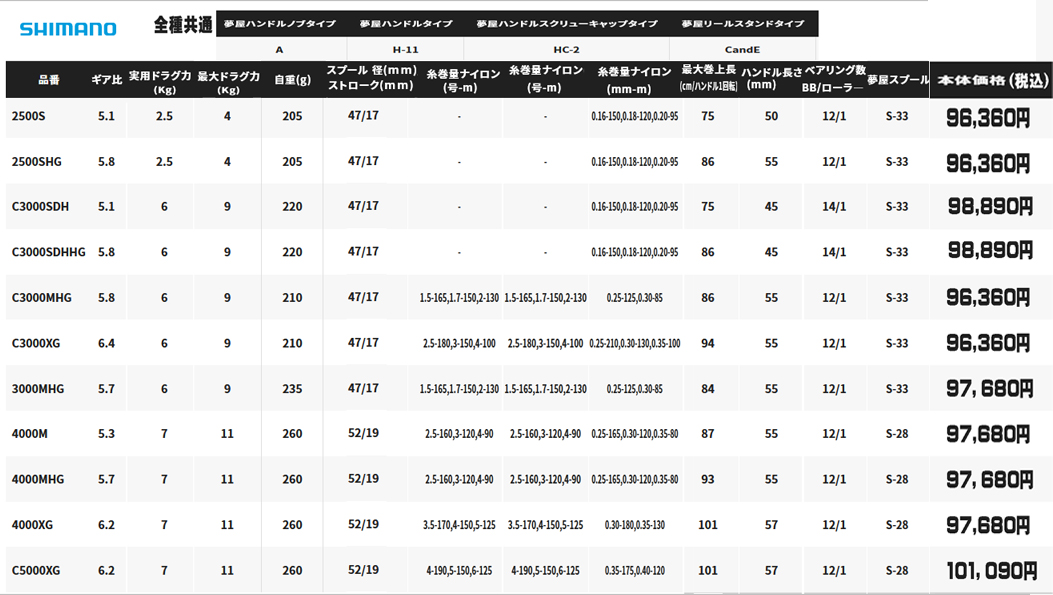Viewport: 1053px width, 595px height.
Task: Select the 2500S model row label
Action: (x=28, y=116)
